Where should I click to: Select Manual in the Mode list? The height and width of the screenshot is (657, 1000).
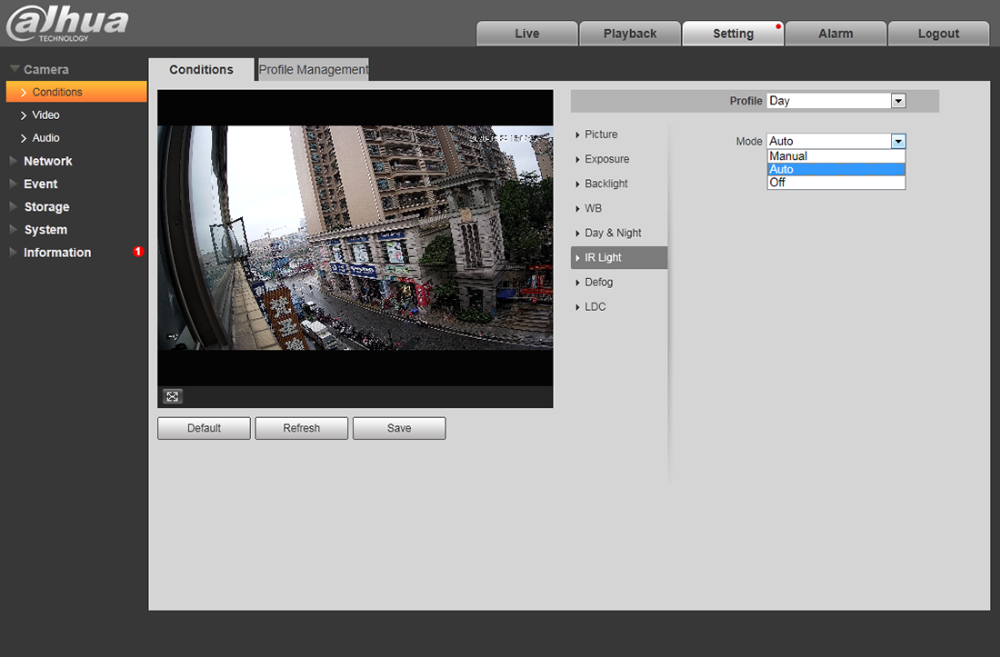tap(835, 156)
